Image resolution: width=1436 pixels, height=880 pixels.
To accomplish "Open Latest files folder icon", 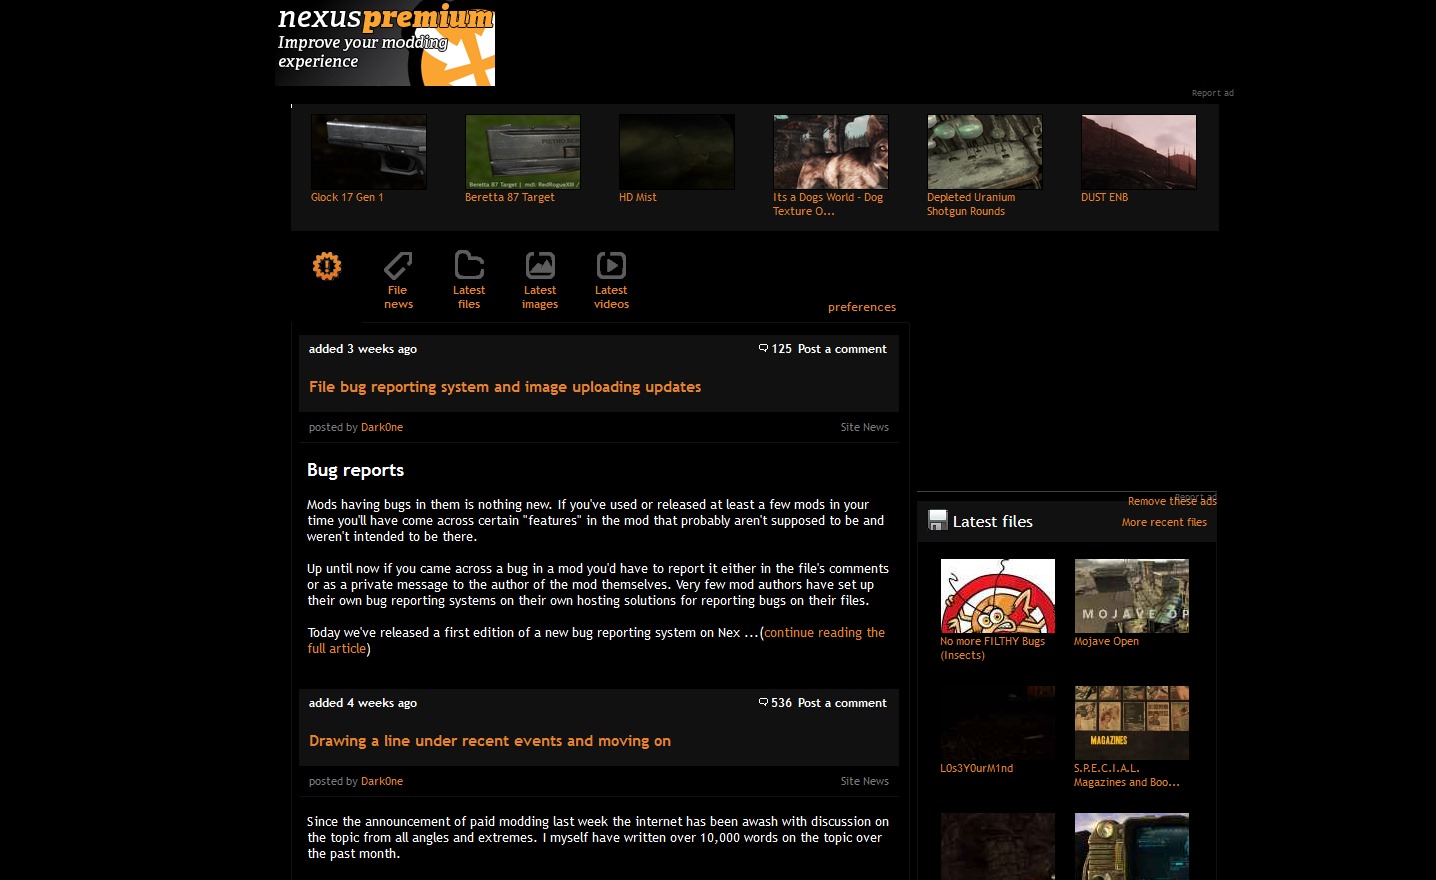I will click(x=469, y=265).
